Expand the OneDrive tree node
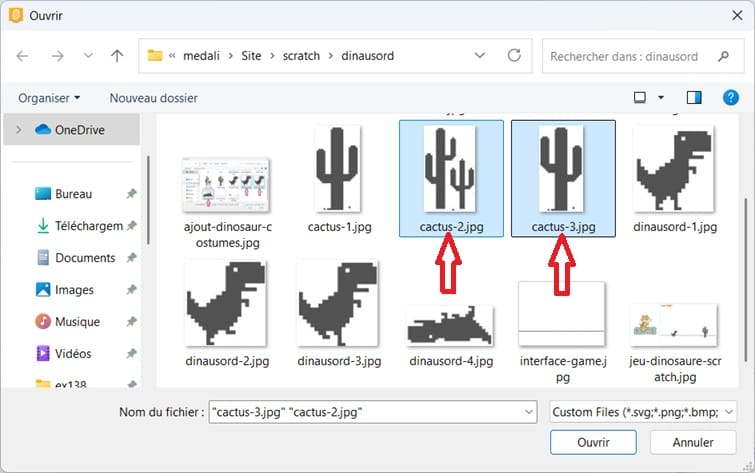Image resolution: width=755 pixels, height=473 pixels. pyautogui.click(x=19, y=130)
